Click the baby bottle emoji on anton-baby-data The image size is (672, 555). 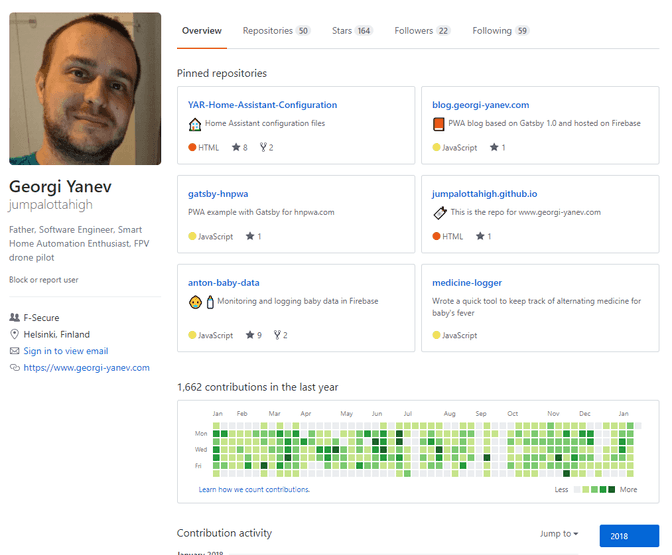click(x=210, y=303)
